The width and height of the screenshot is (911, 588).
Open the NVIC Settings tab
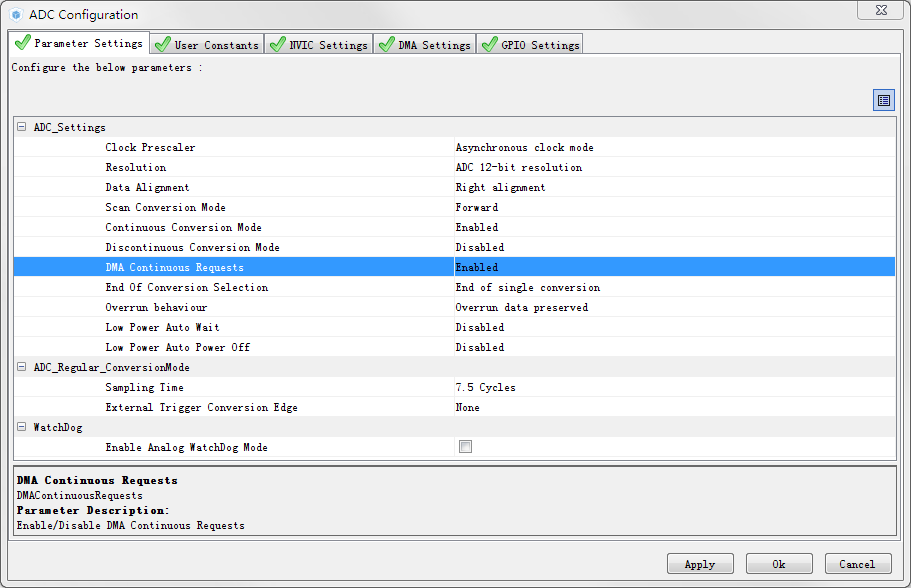pos(319,45)
